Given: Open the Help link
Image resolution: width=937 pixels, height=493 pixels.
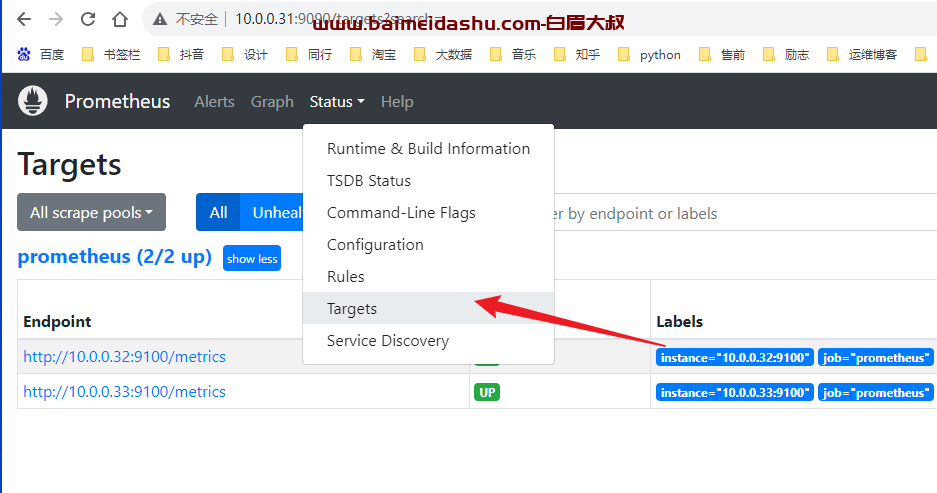Looking at the screenshot, I should [x=397, y=102].
